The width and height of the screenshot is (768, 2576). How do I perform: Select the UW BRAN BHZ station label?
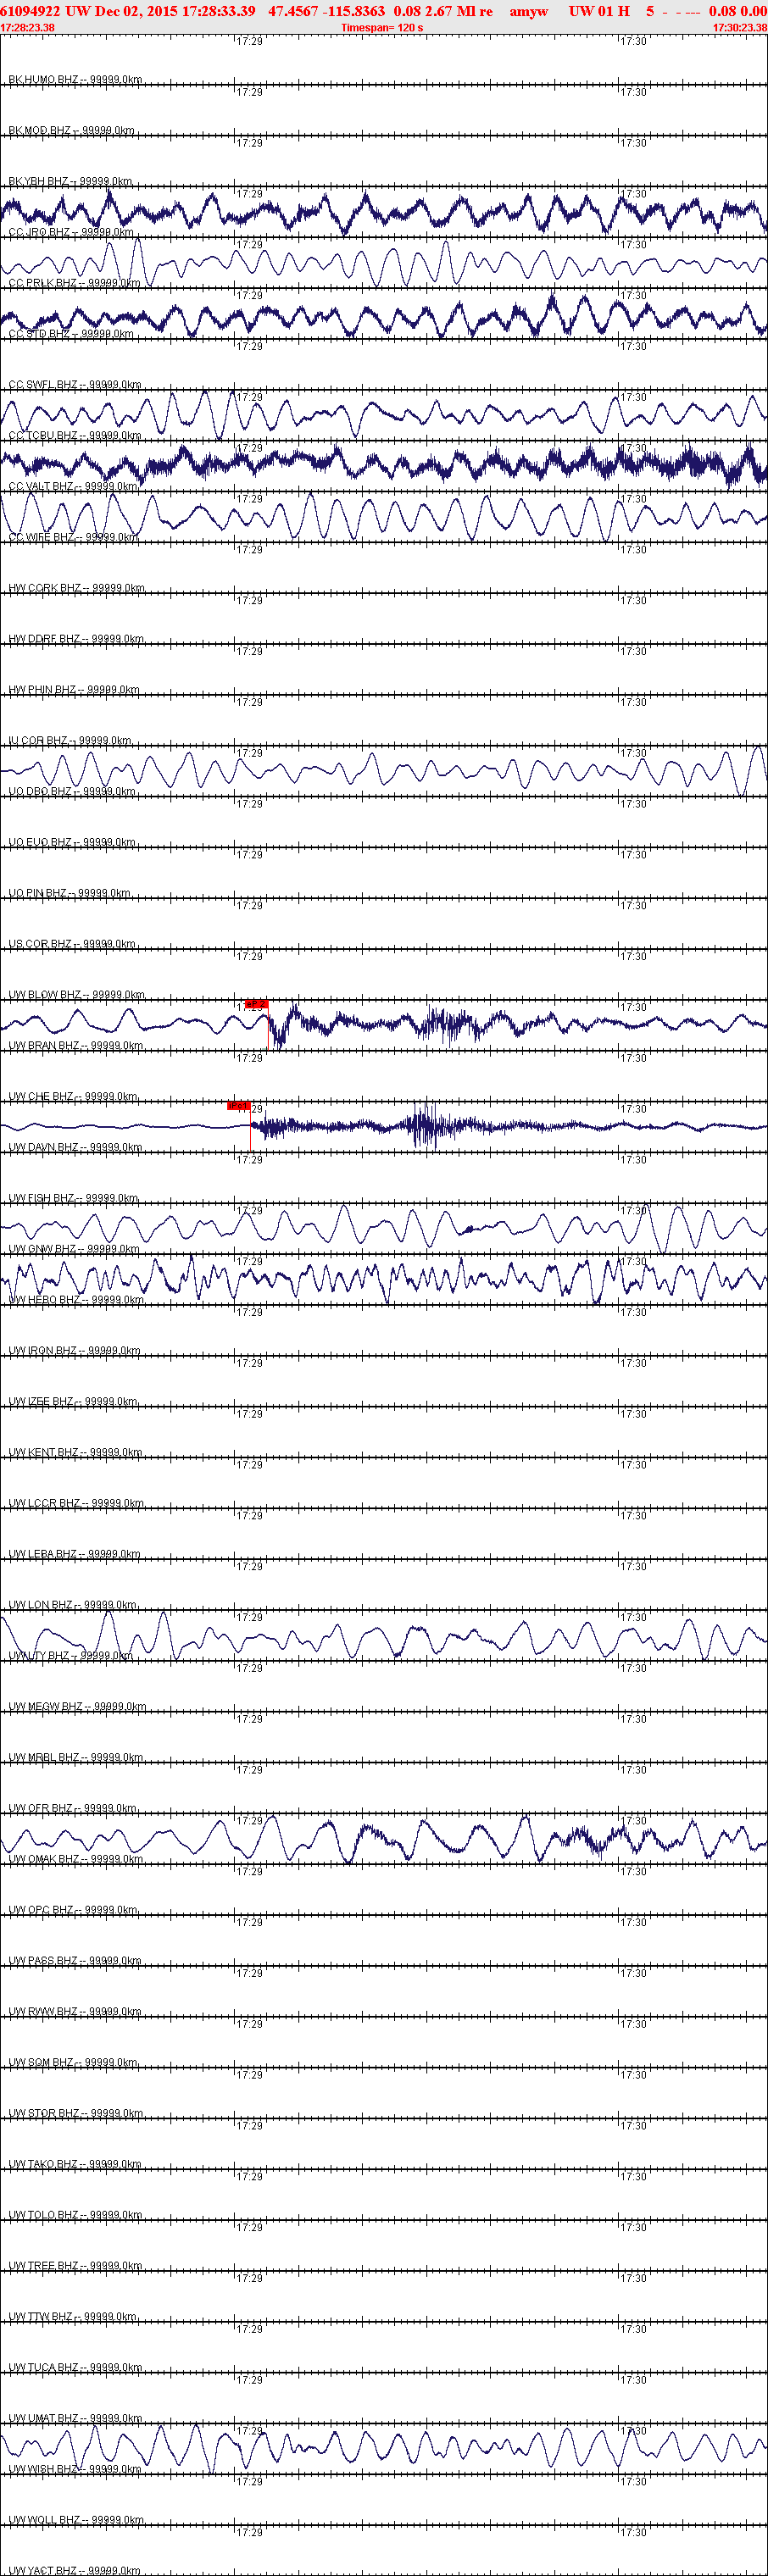point(76,1046)
